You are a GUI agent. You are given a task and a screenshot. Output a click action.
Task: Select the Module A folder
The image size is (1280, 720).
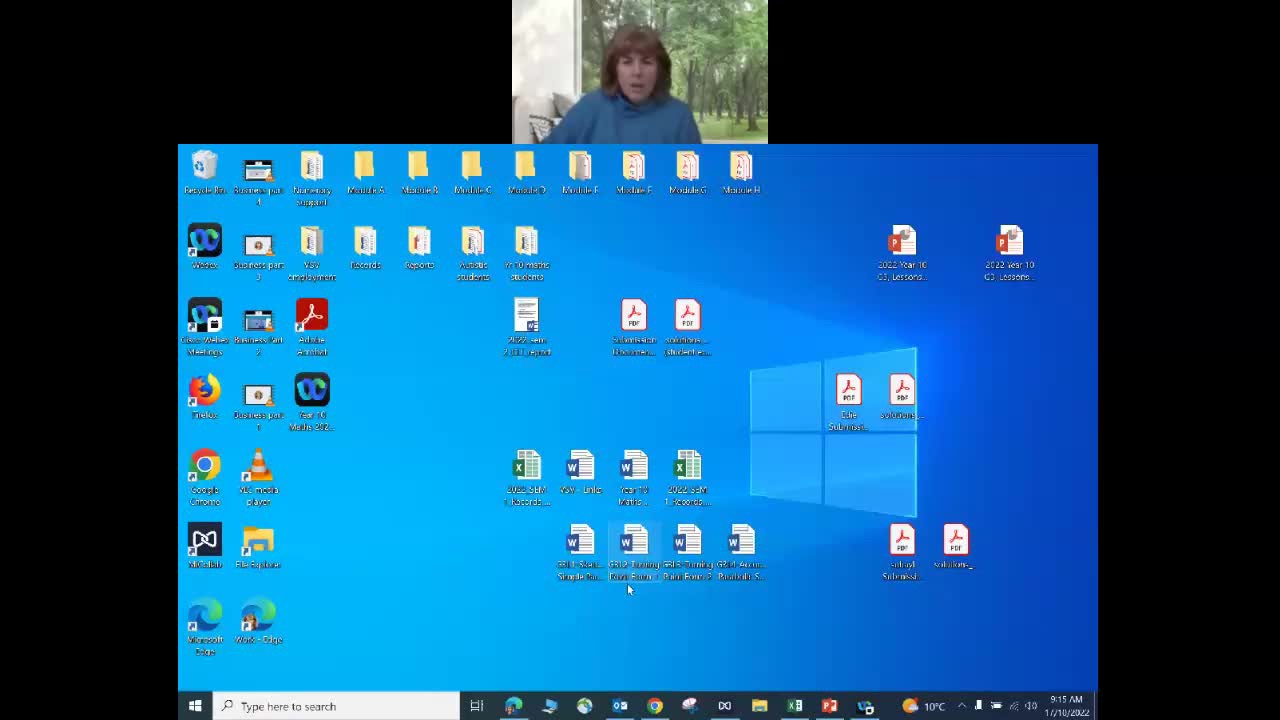click(365, 167)
